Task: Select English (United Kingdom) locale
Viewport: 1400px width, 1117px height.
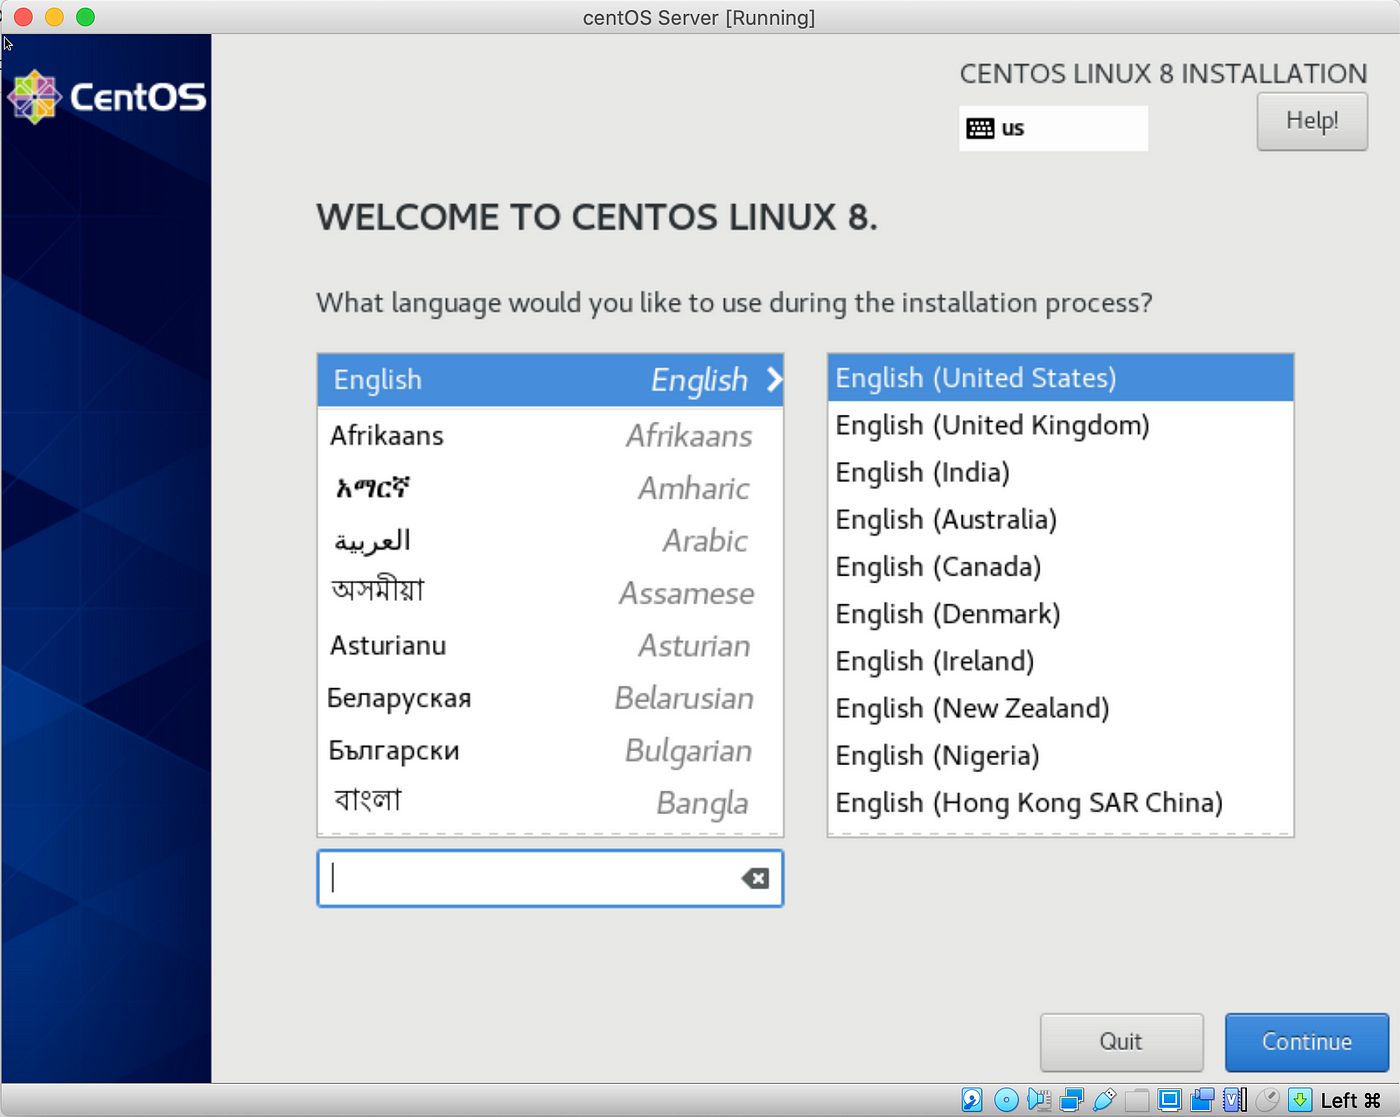Action: click(1060, 425)
